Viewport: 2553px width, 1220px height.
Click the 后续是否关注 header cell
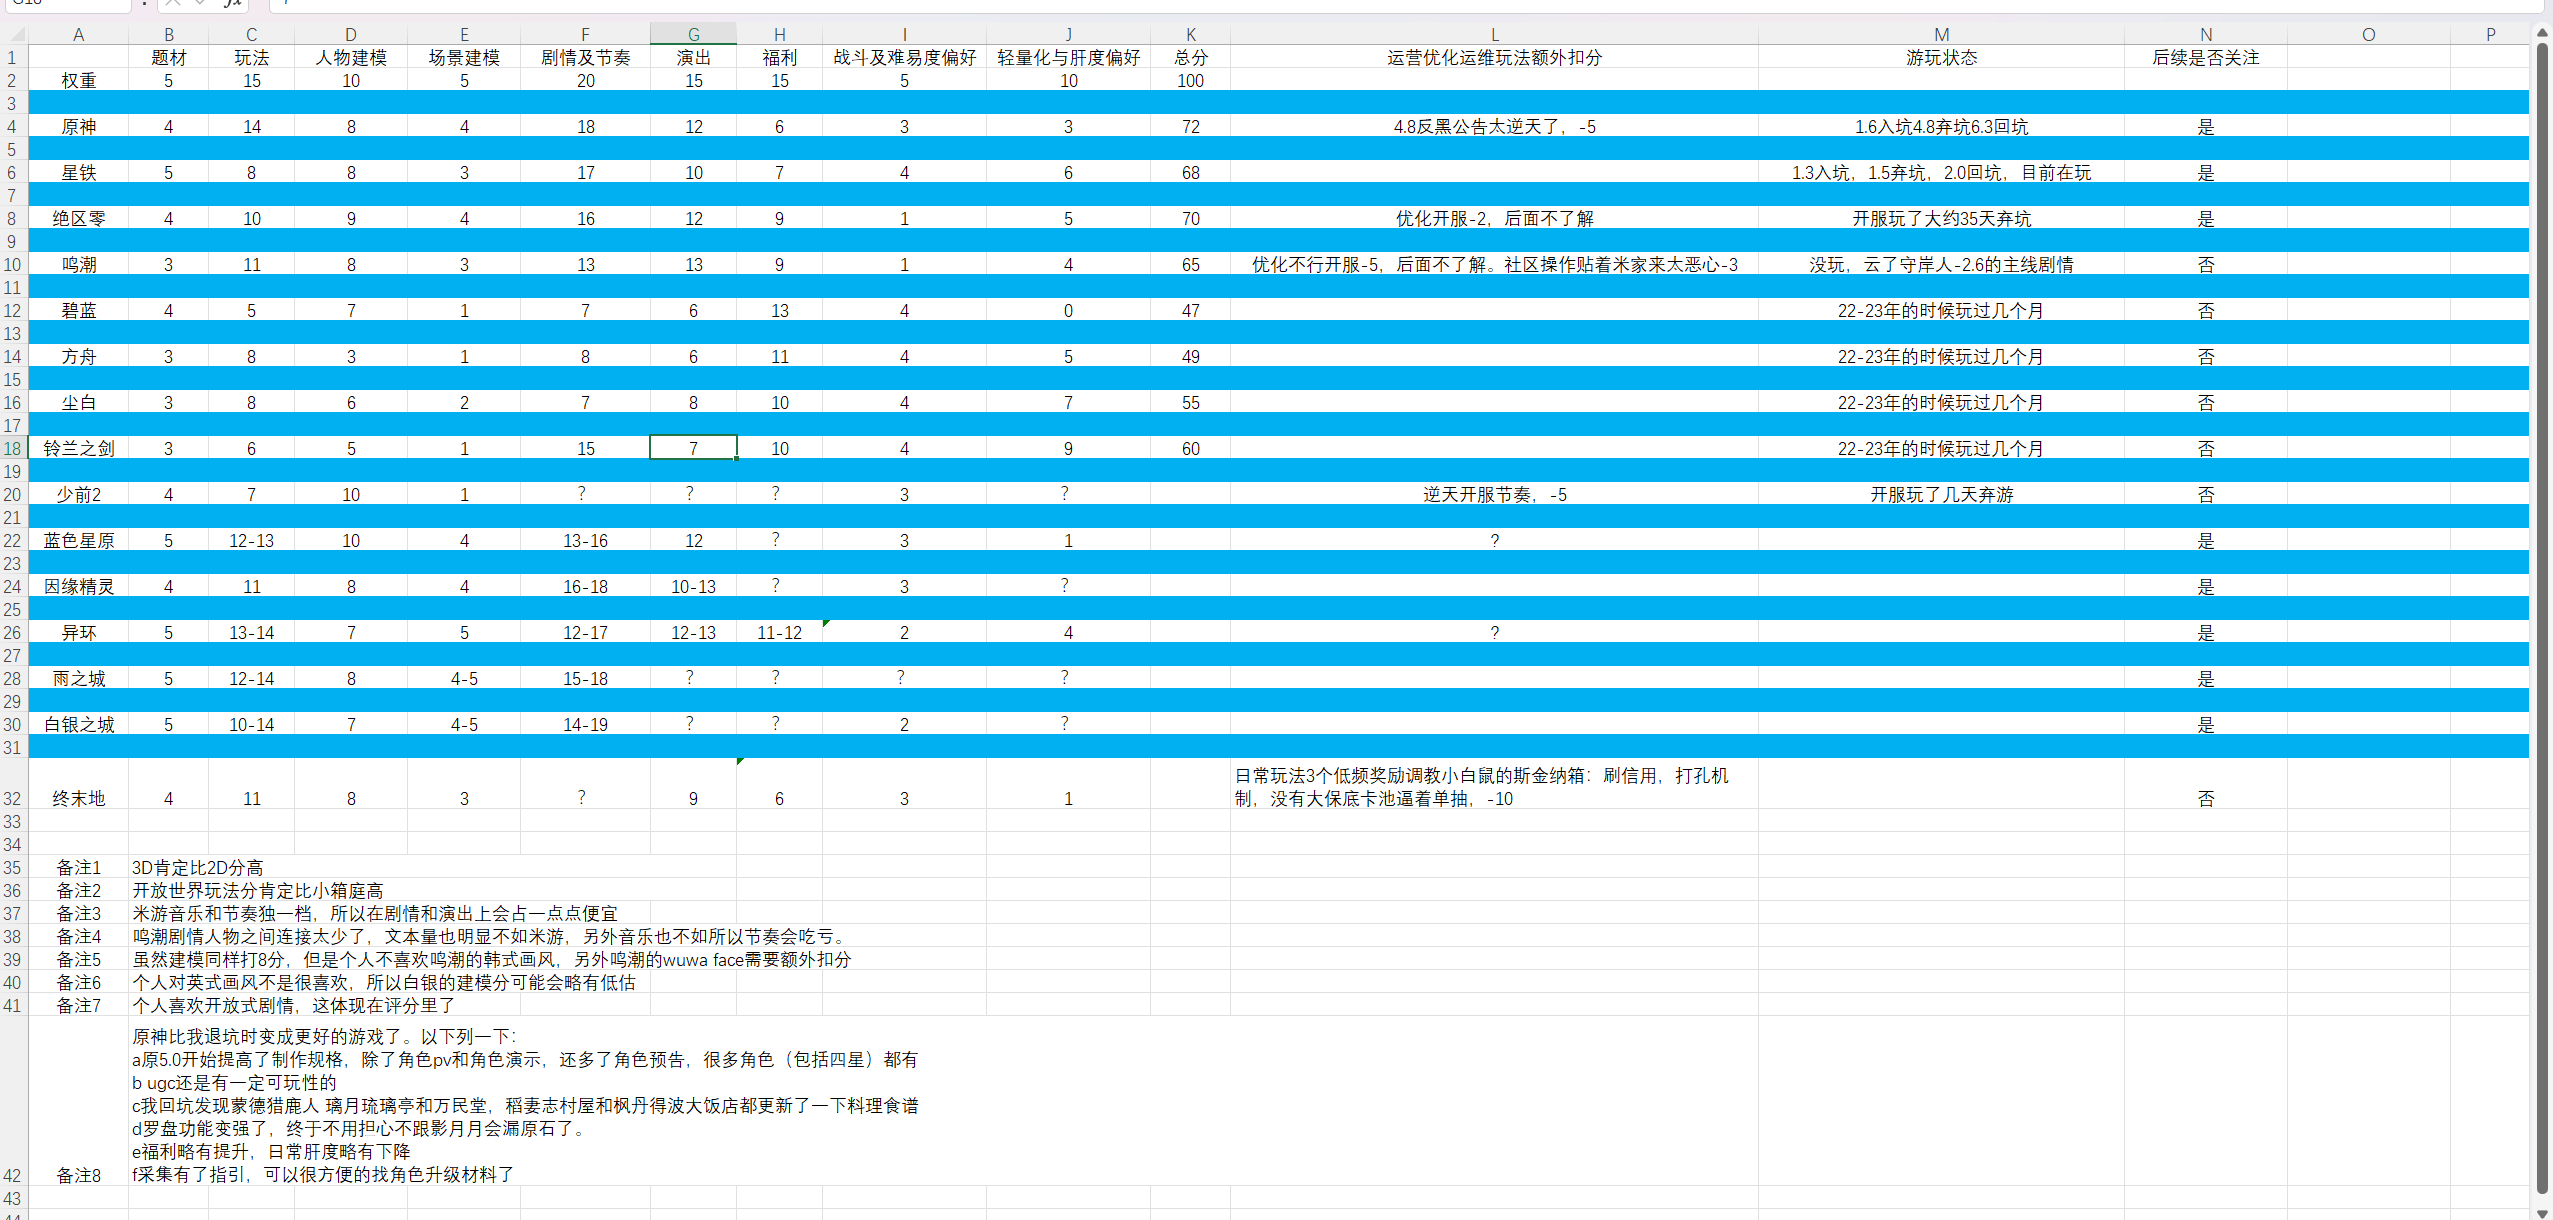(x=2205, y=57)
